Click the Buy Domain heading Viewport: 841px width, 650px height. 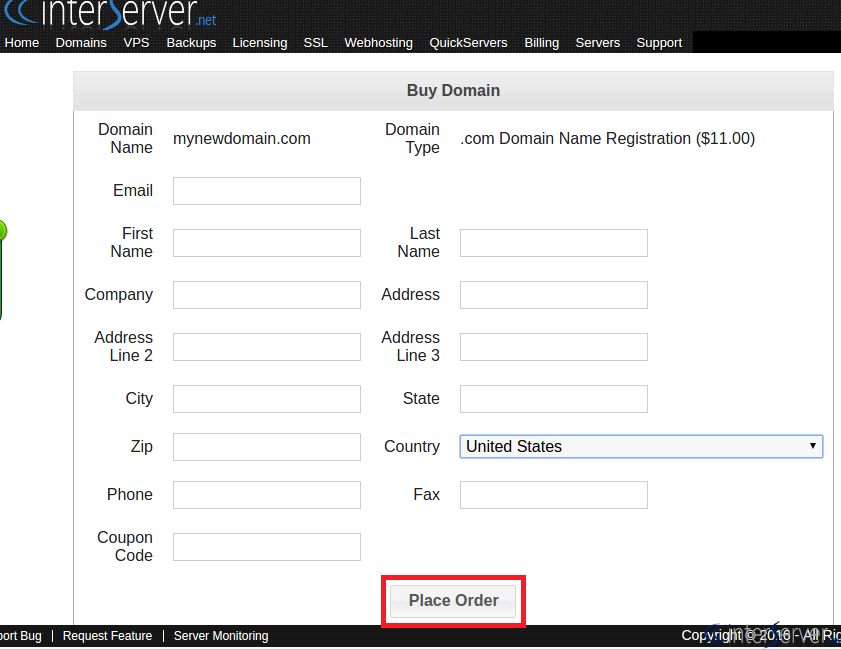click(453, 91)
